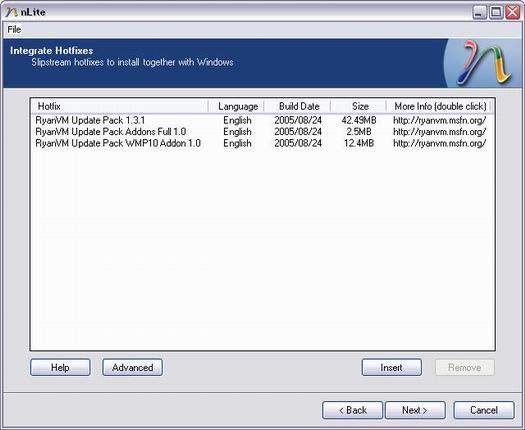Go Back to previous step
The height and width of the screenshot is (430, 525).
(352, 410)
